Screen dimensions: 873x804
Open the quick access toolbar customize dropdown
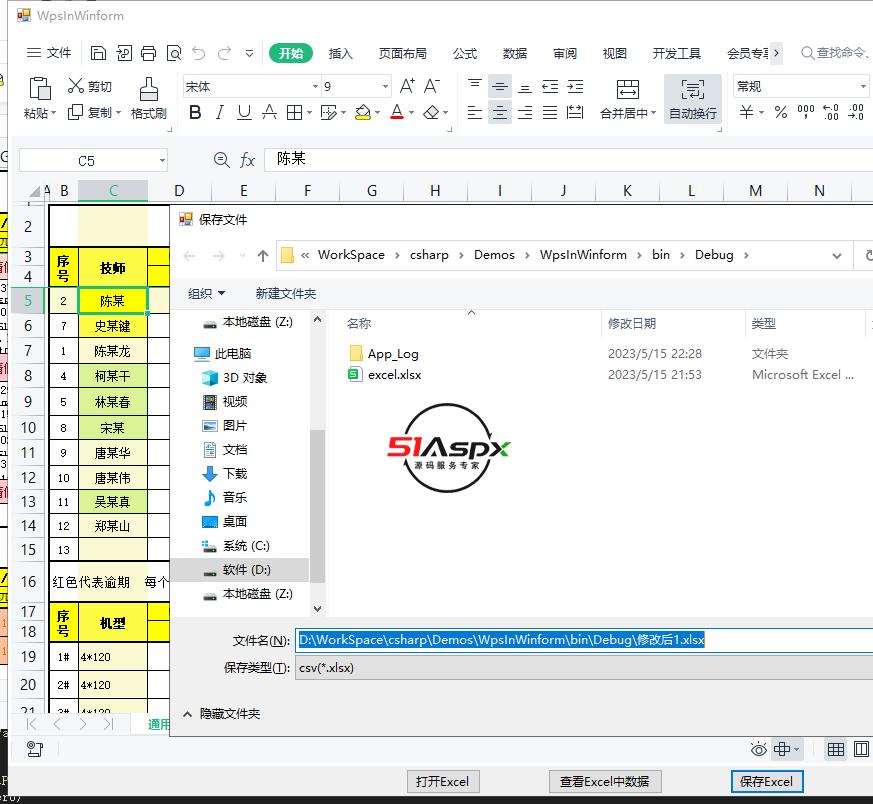tap(249, 53)
